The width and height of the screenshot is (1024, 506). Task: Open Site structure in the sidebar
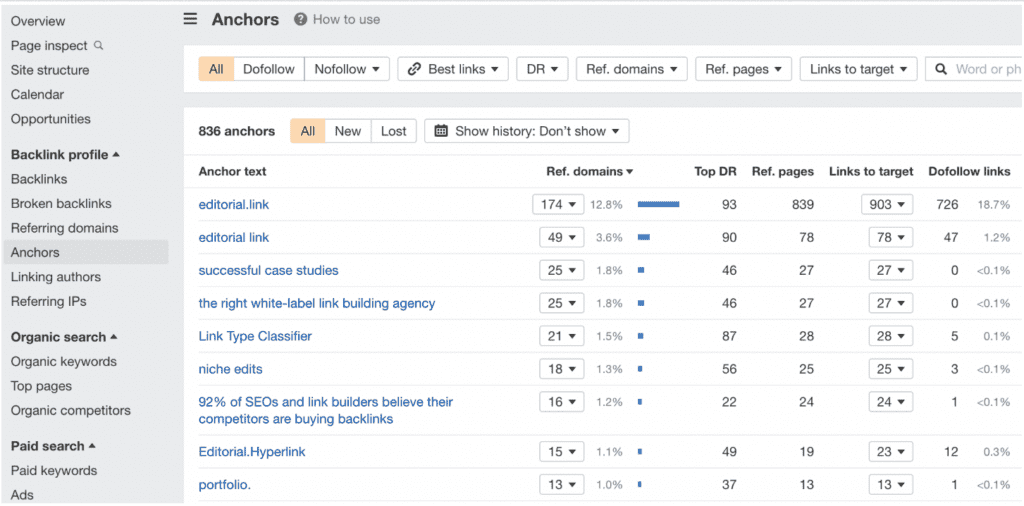(x=50, y=70)
